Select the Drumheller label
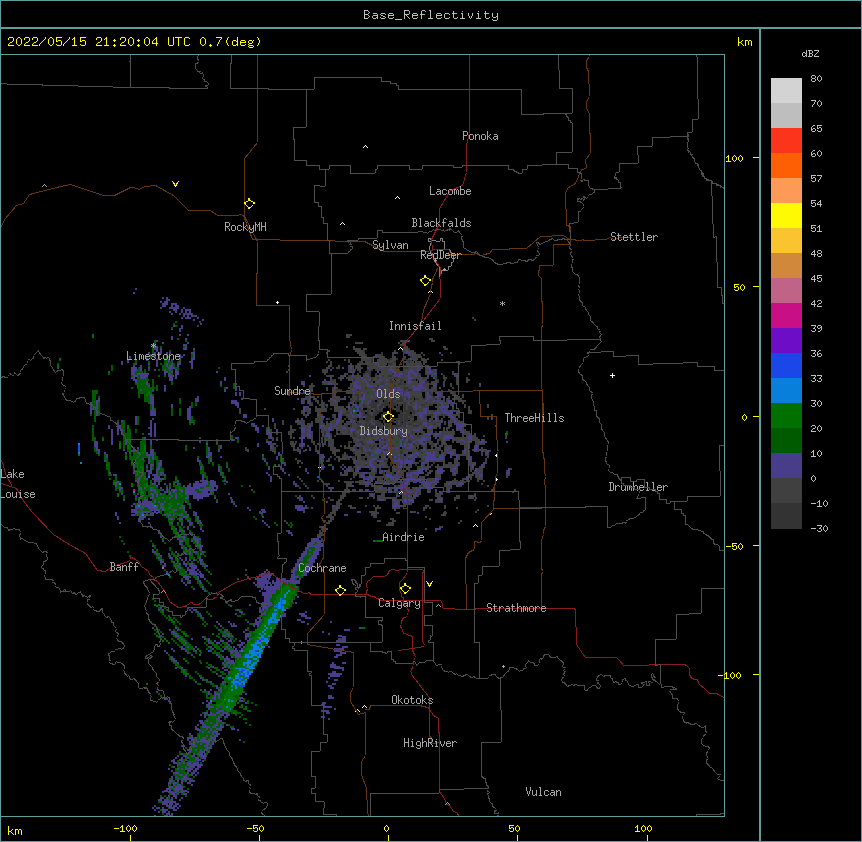The height and width of the screenshot is (842, 862). [638, 487]
